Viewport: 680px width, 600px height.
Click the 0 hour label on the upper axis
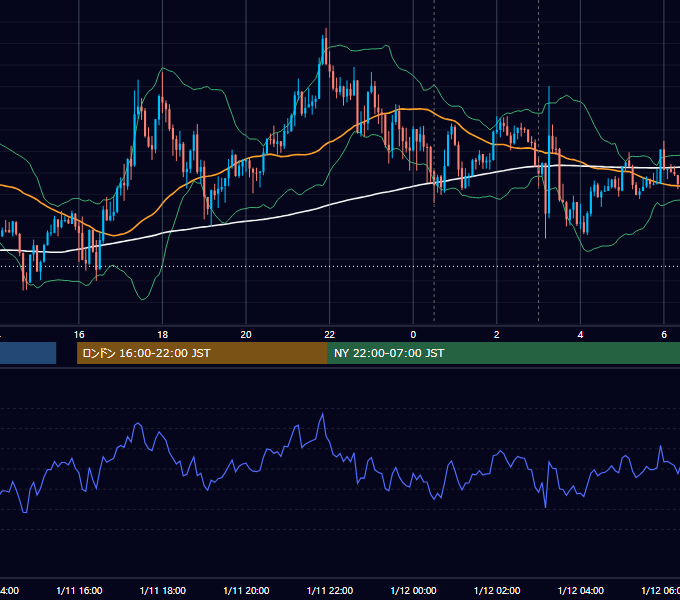pos(413,335)
